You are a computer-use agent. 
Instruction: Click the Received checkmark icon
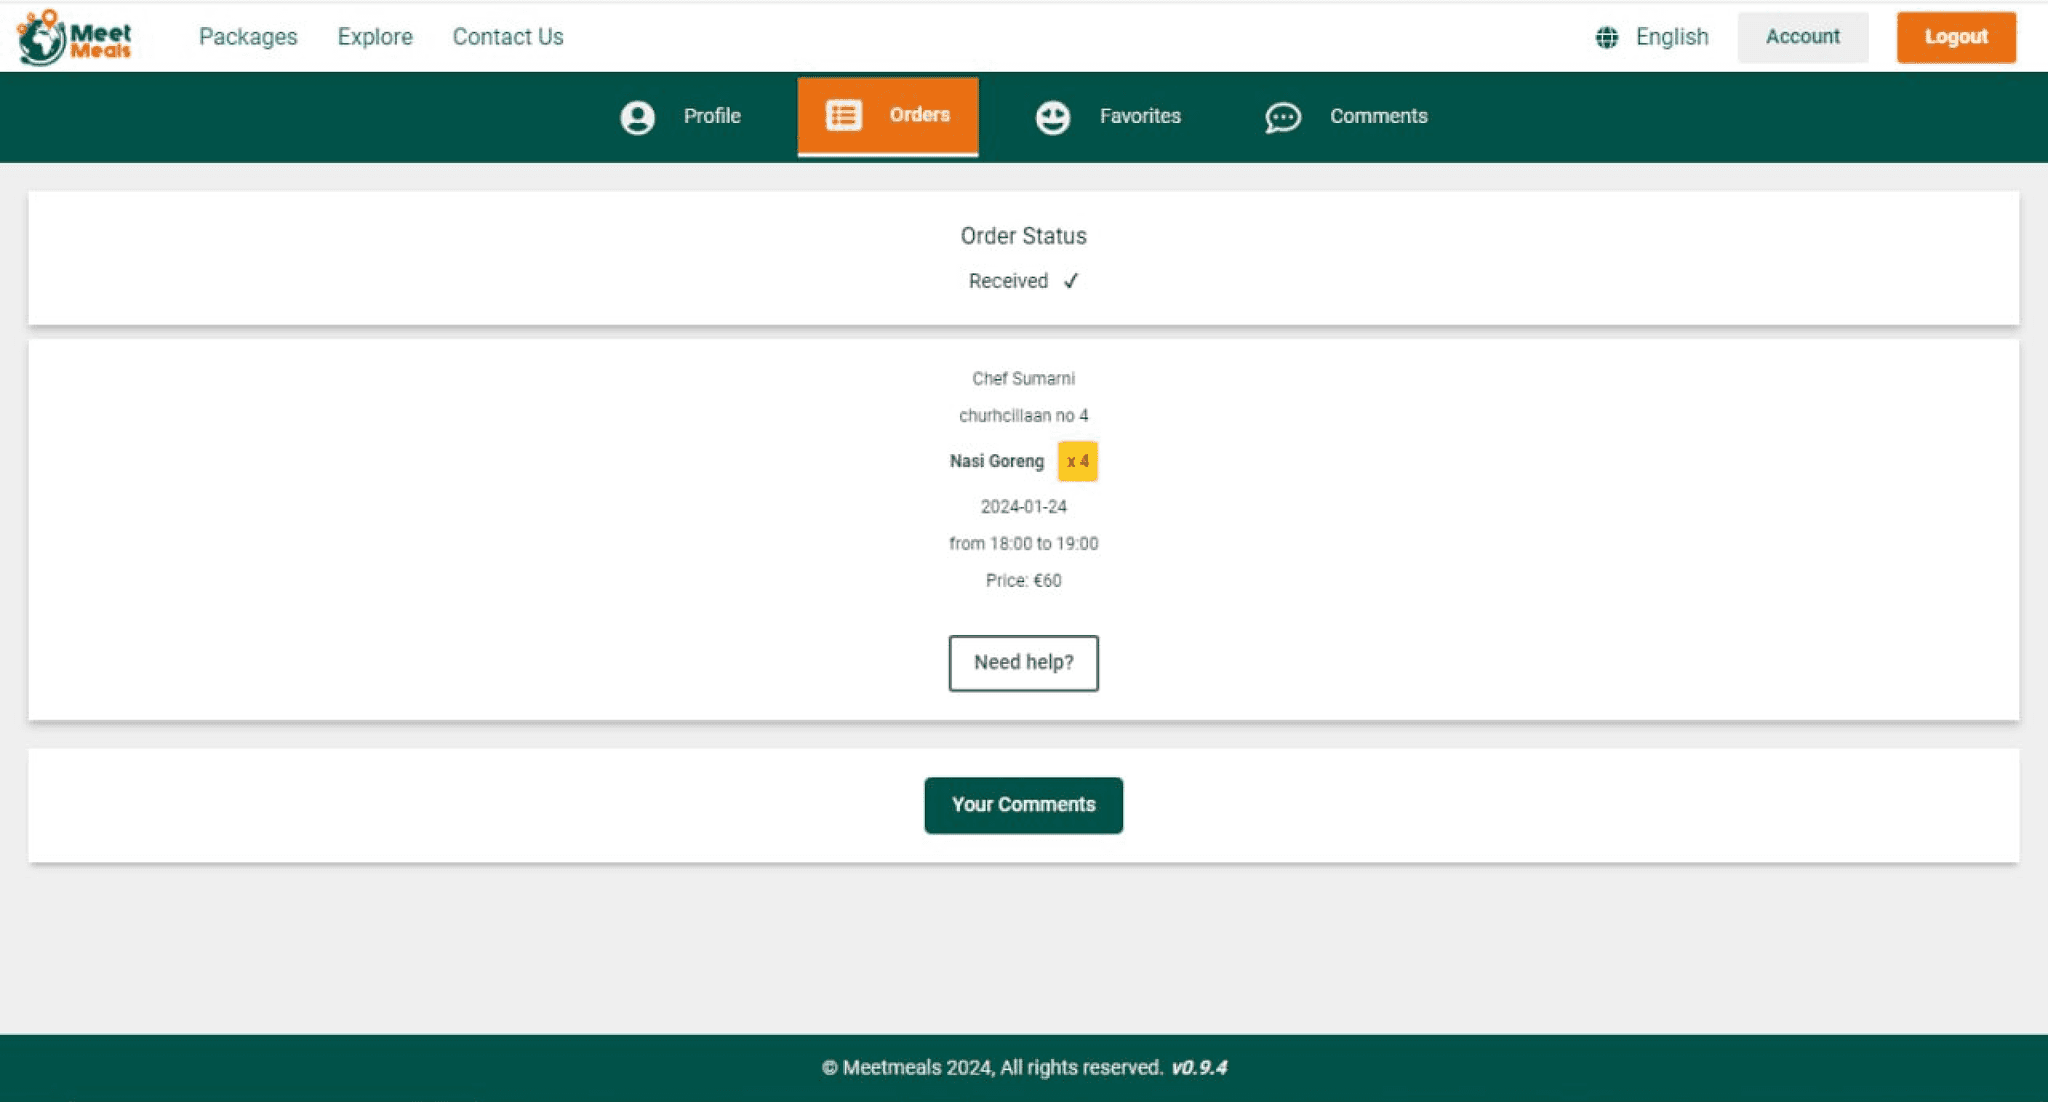click(x=1071, y=281)
